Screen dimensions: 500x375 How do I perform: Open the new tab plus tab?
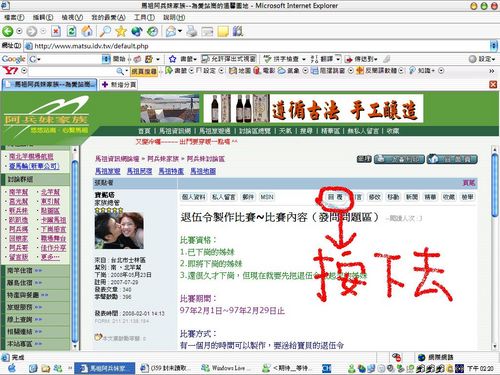[119, 84]
